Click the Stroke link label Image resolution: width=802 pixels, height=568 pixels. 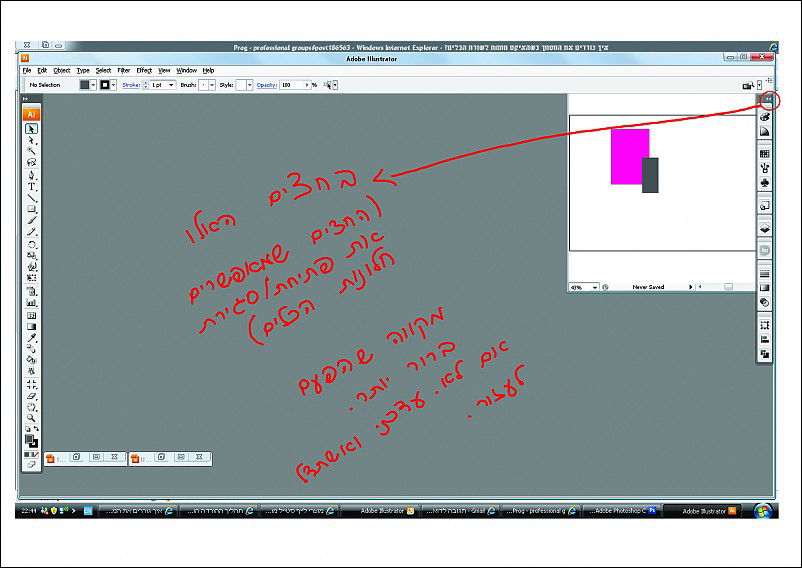coord(131,85)
